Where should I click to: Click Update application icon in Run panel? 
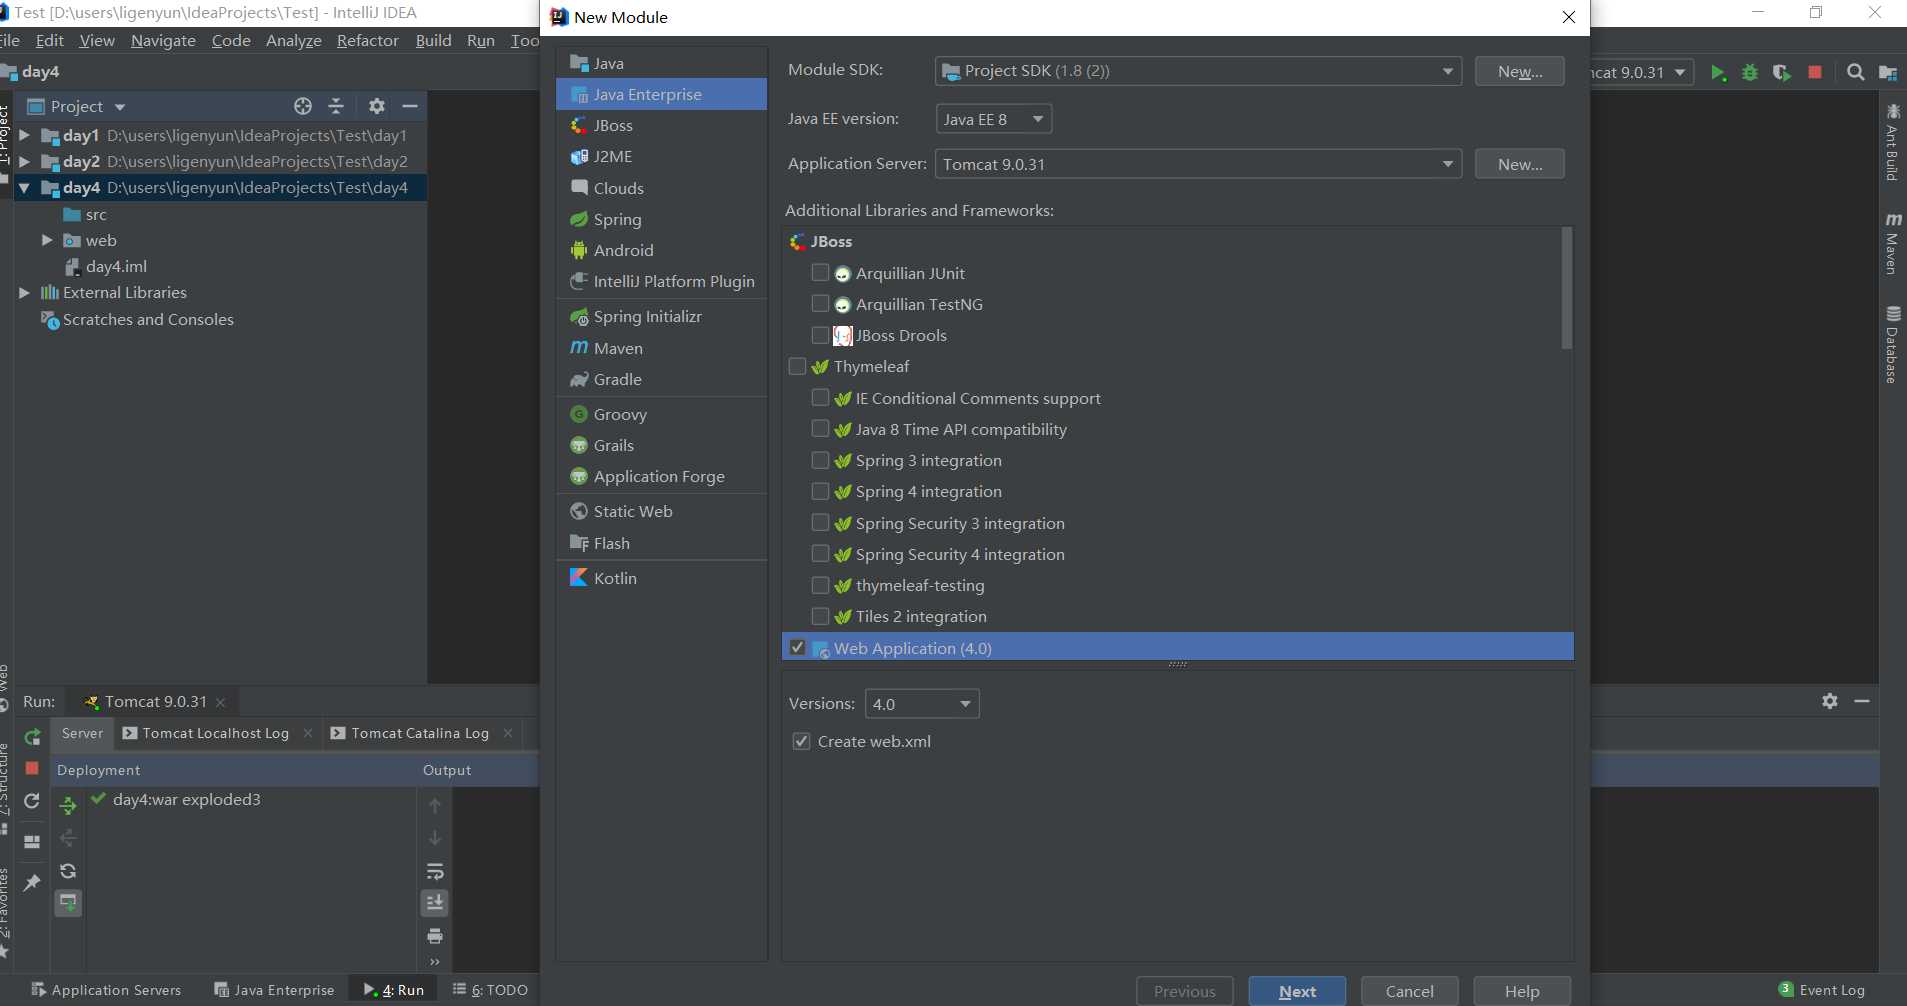(32, 801)
